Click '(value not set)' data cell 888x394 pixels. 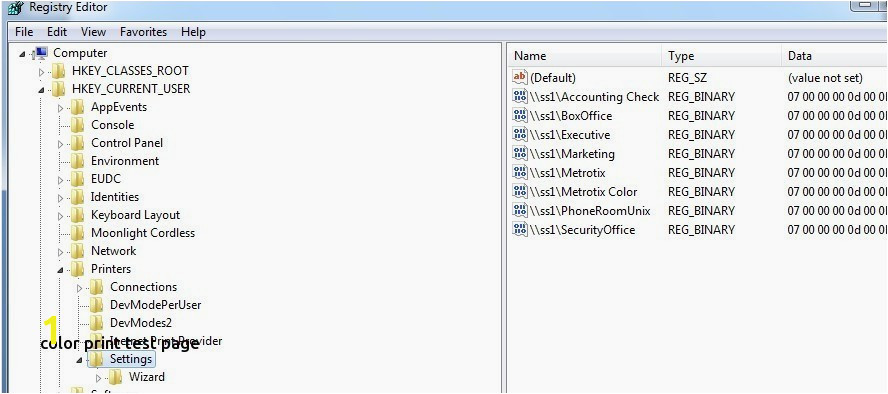[825, 78]
